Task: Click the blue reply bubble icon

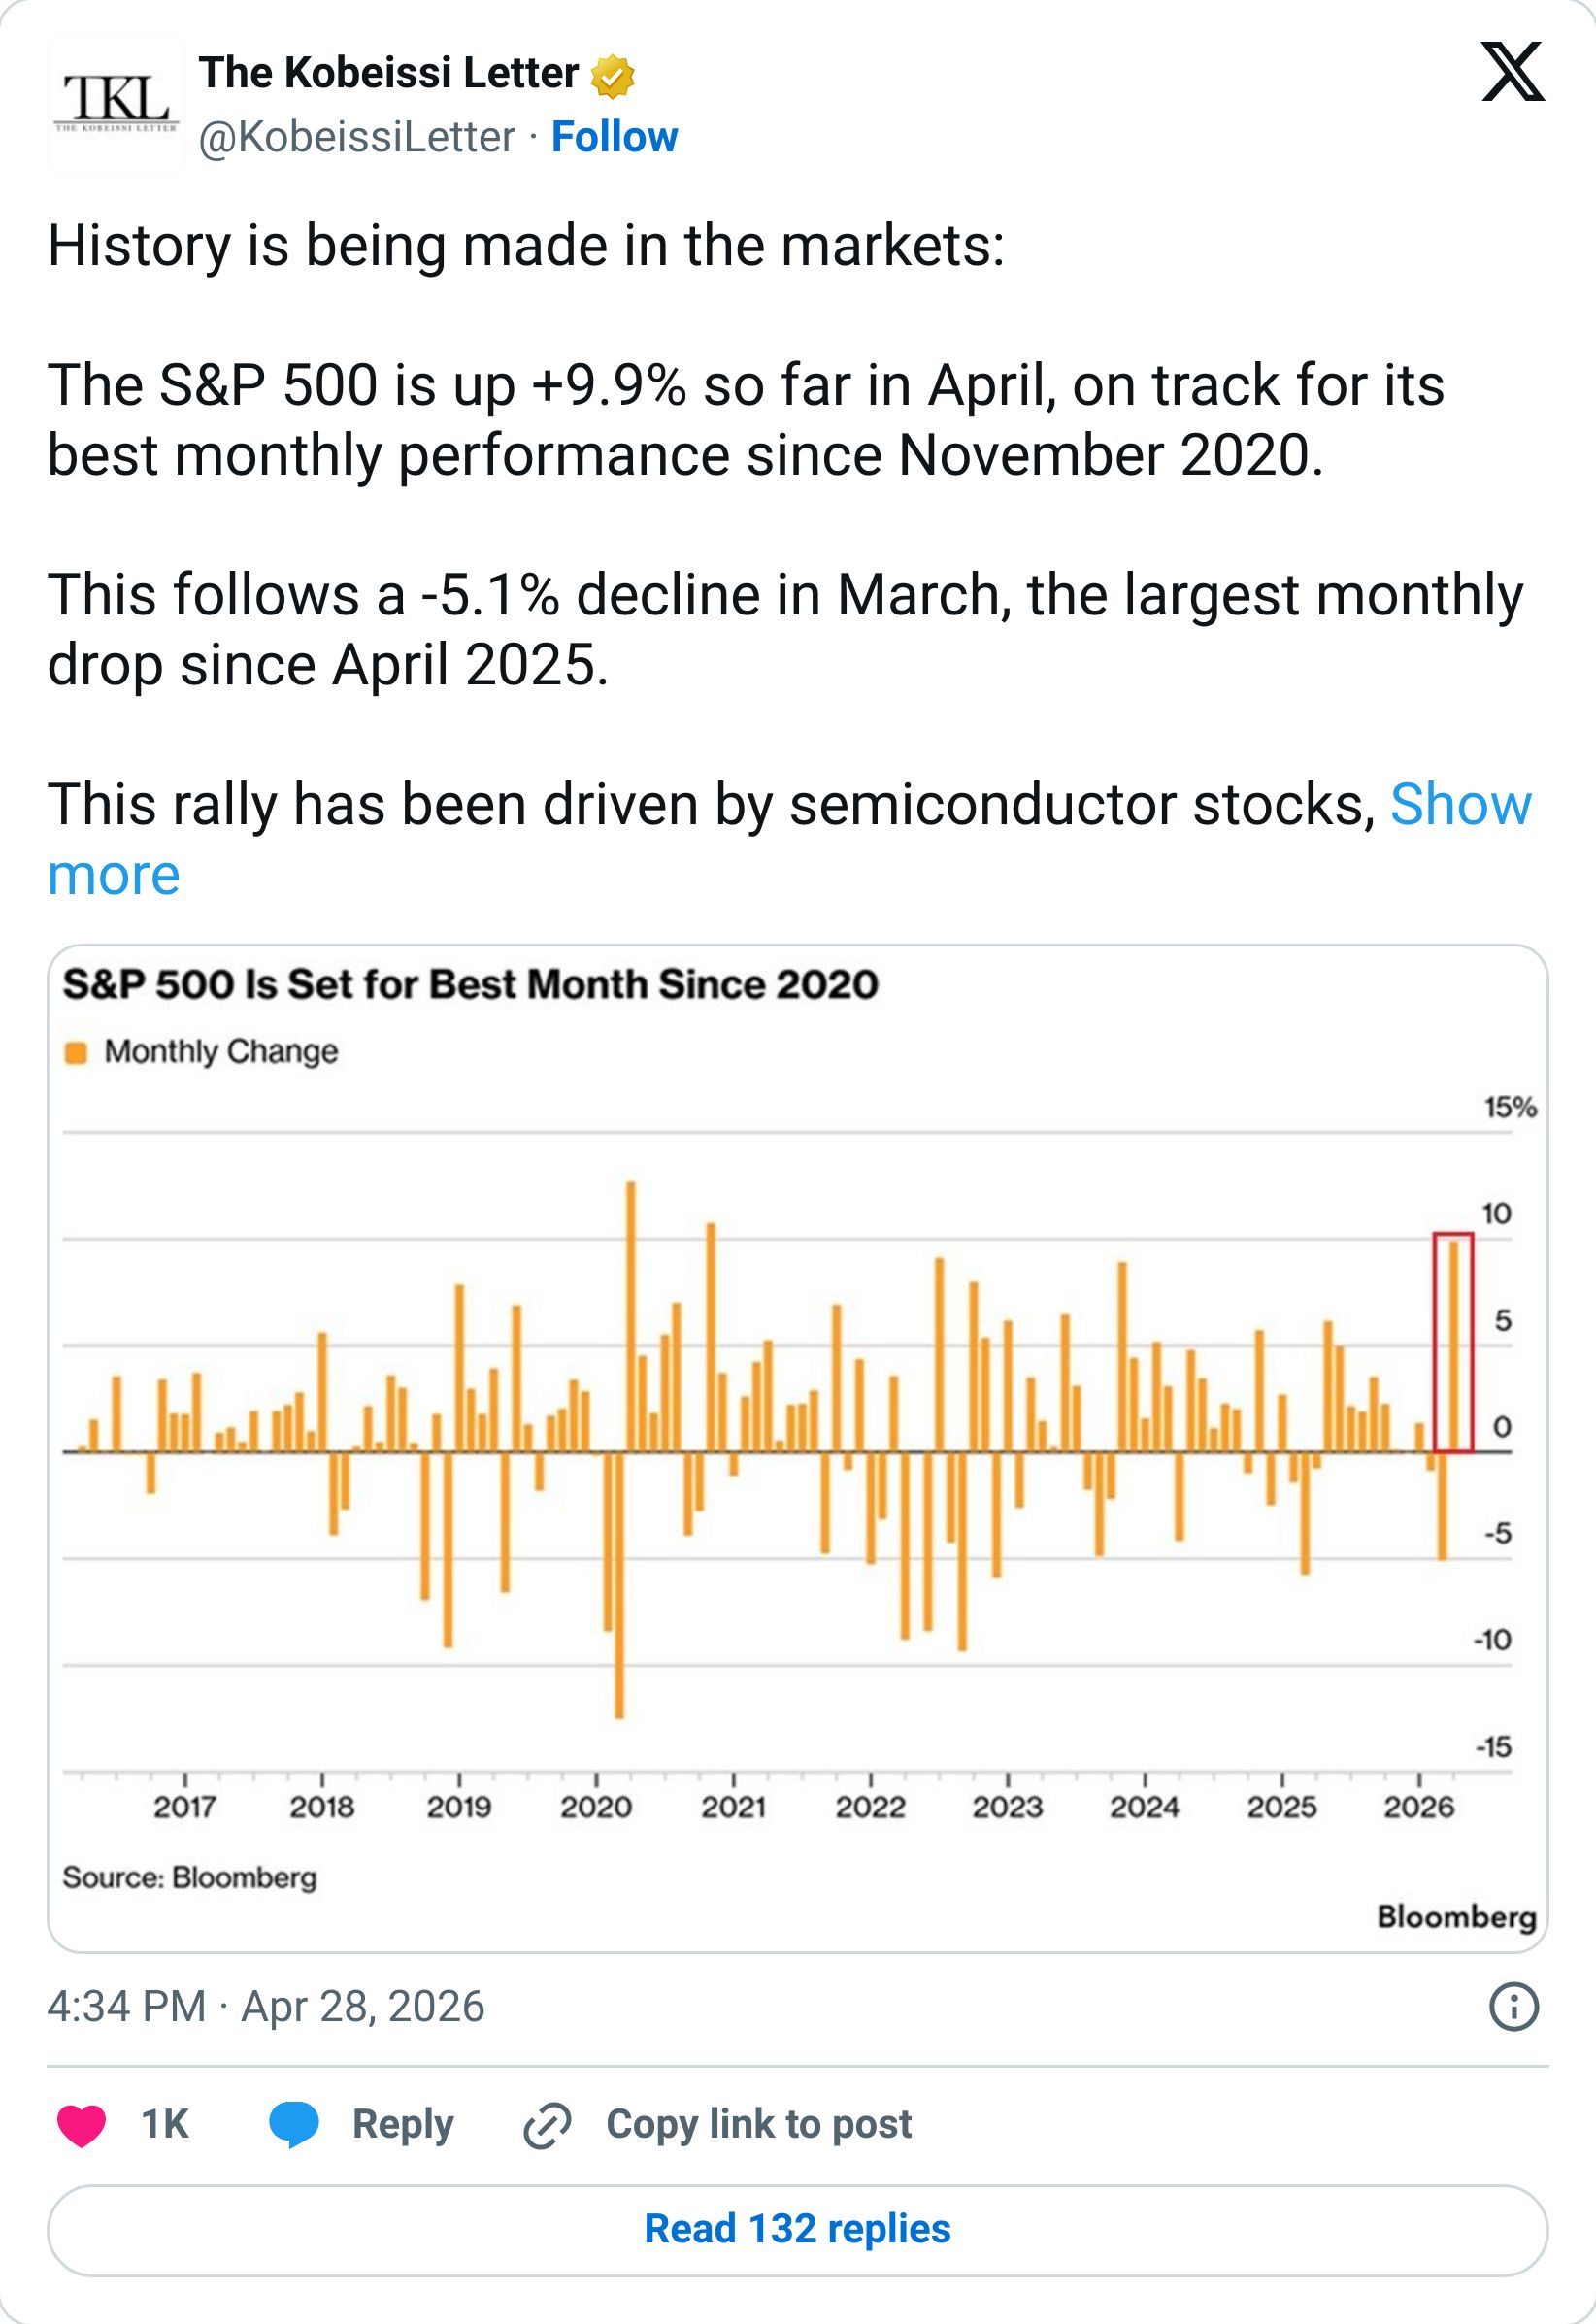Action: point(294,2125)
